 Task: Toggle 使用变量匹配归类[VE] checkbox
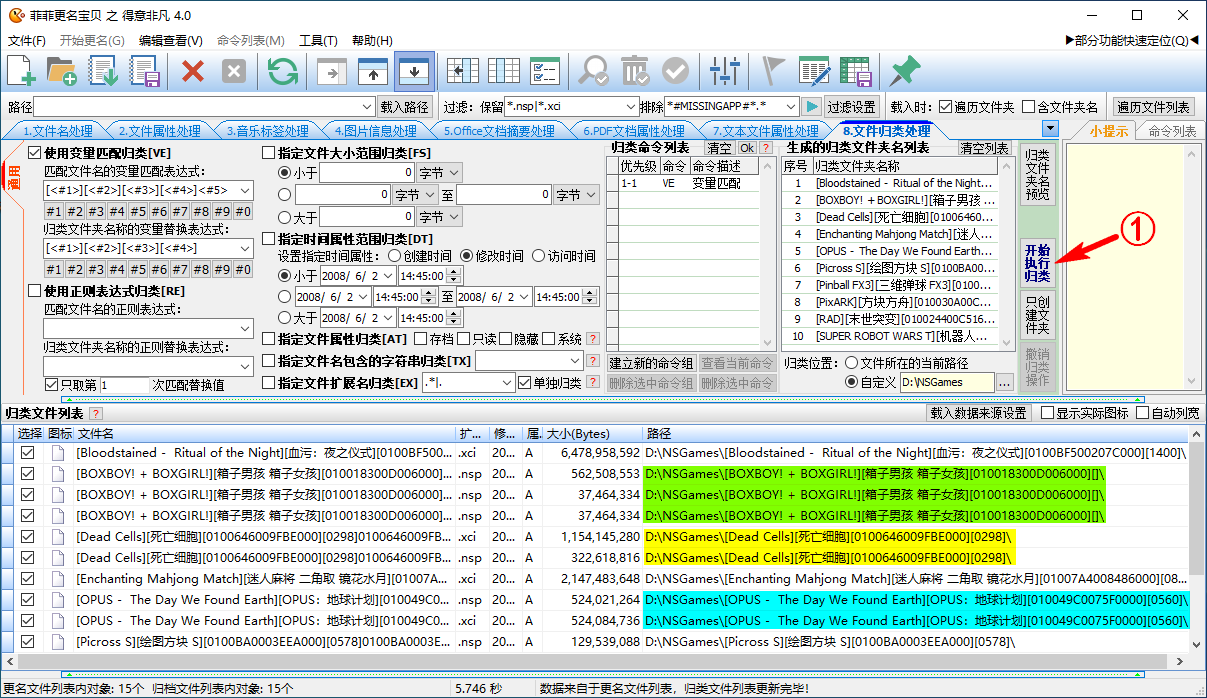tap(35, 153)
